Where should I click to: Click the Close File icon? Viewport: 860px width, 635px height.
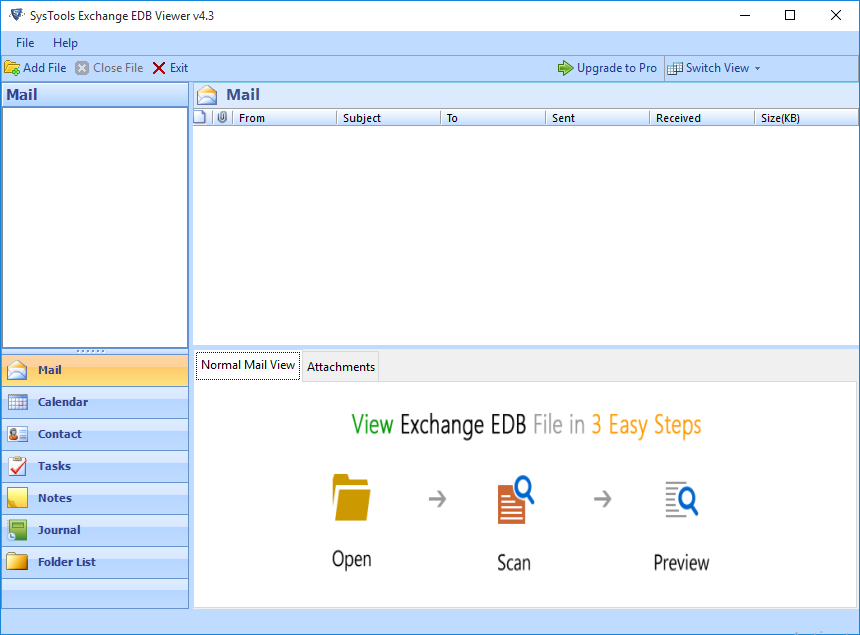point(82,68)
